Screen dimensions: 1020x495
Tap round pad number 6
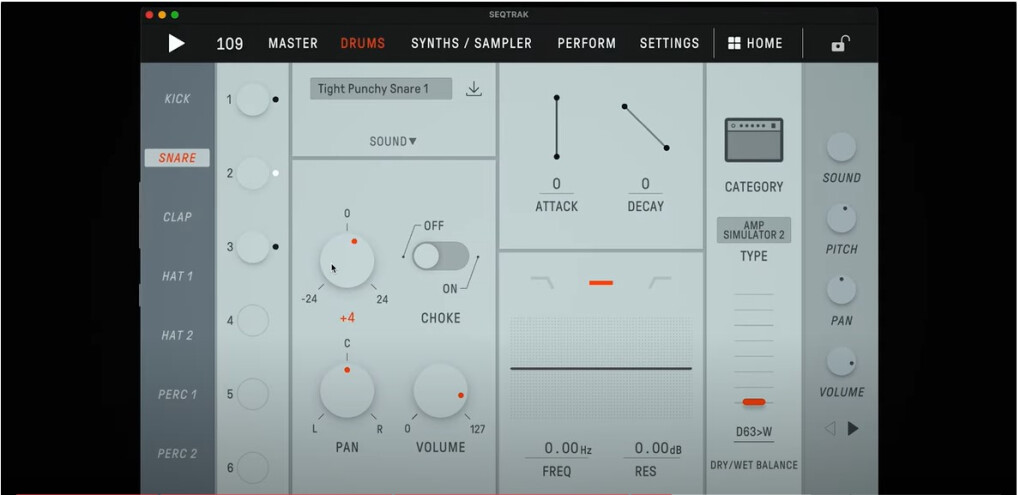tap(252, 468)
